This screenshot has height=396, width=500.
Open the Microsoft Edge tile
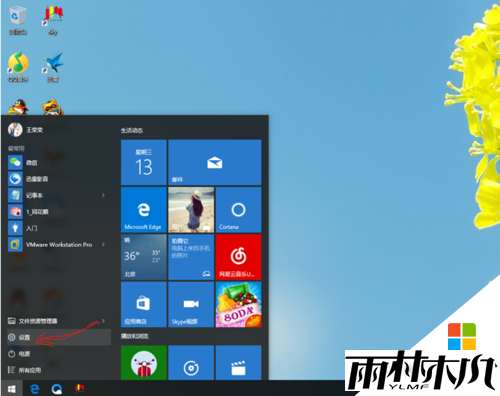tap(144, 210)
